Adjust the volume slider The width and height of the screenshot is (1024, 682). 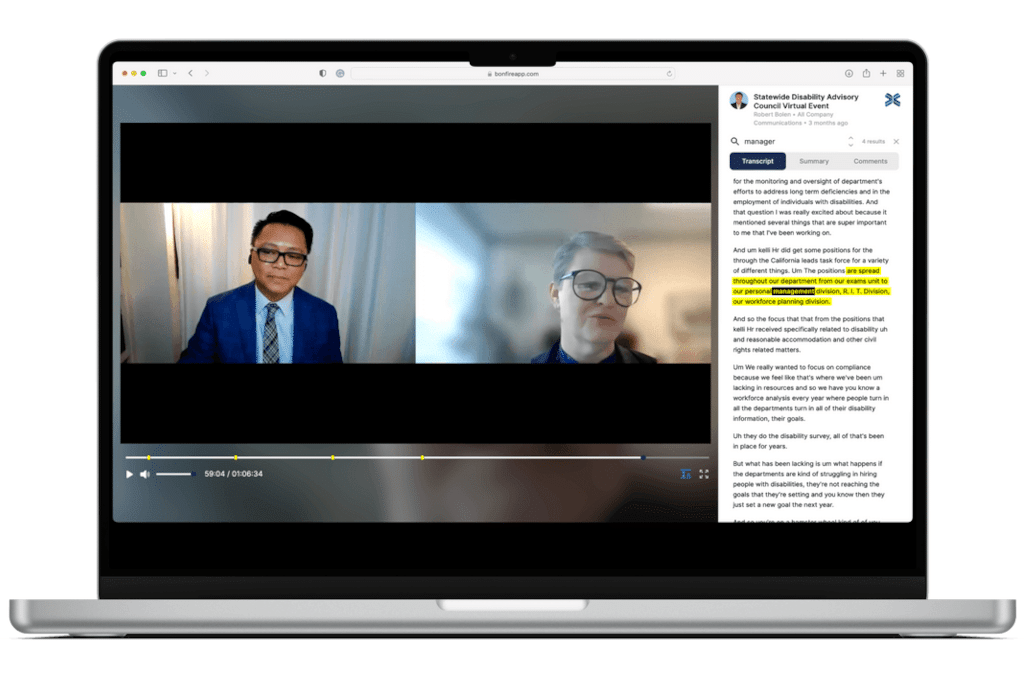(173, 474)
